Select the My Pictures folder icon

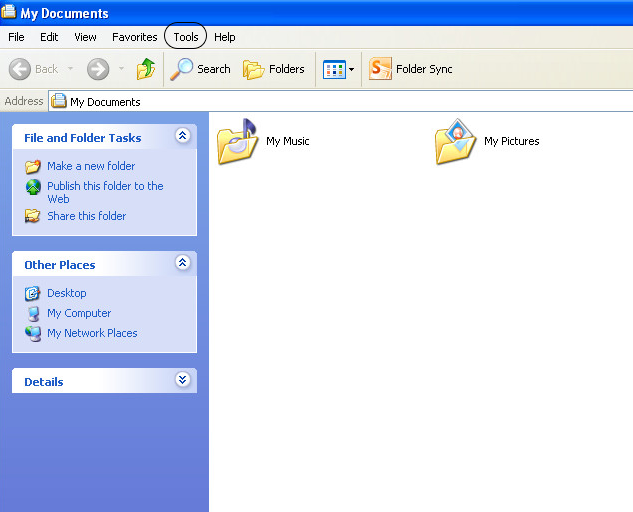(x=456, y=142)
